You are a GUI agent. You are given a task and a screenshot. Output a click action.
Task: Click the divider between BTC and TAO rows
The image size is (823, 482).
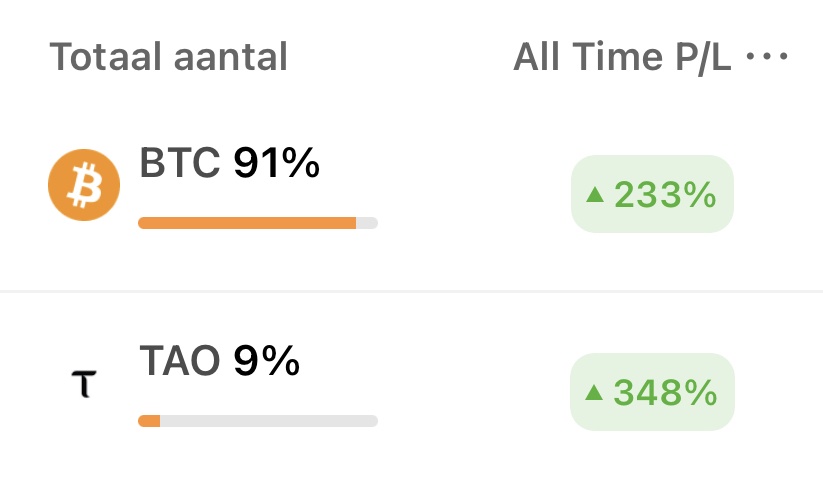point(411,291)
